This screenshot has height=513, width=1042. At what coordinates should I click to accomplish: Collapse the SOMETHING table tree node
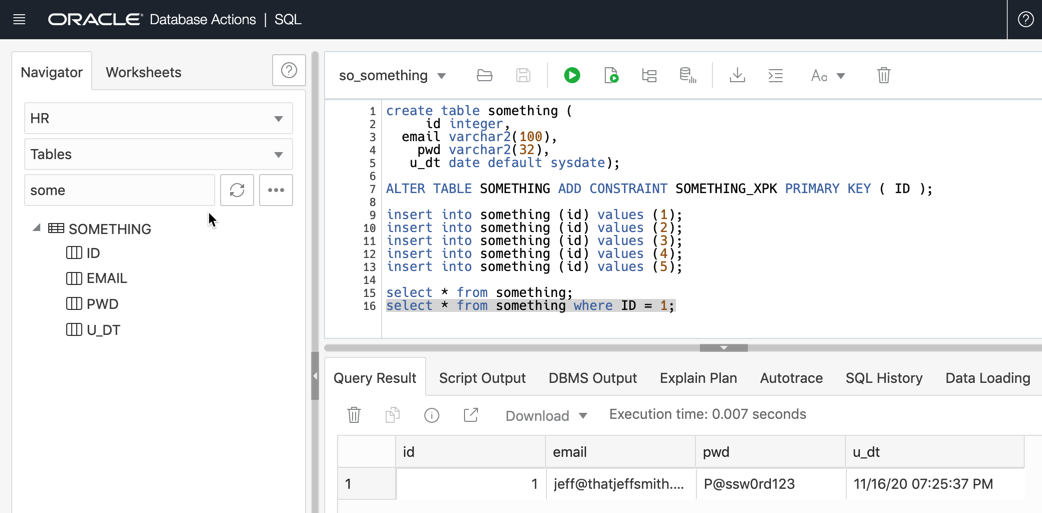click(36, 229)
